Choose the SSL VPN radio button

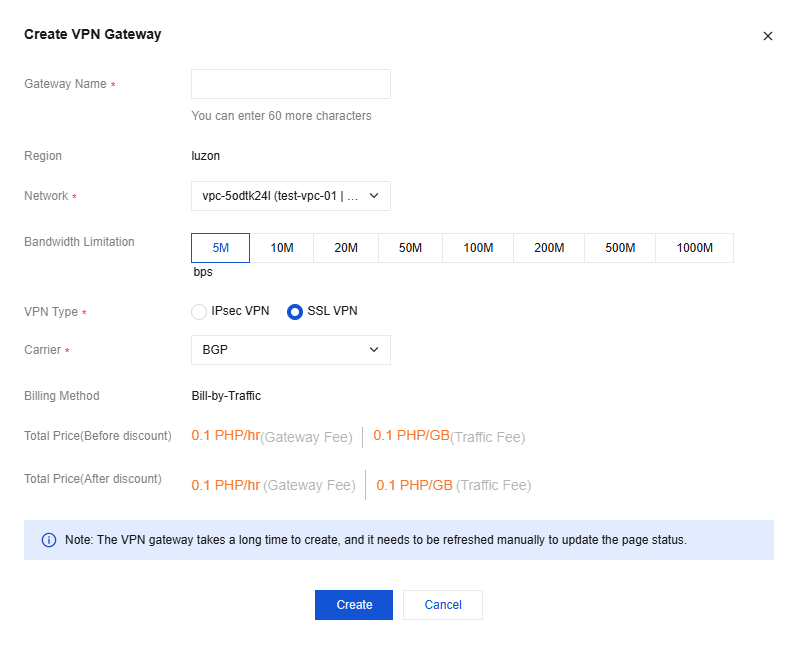[x=295, y=312]
